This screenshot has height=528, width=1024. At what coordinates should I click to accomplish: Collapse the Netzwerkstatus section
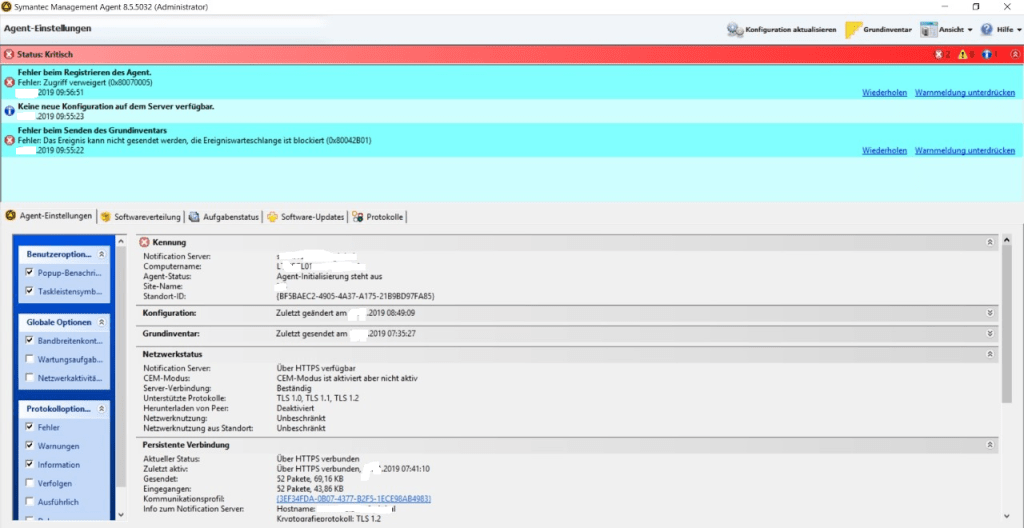[x=989, y=354]
